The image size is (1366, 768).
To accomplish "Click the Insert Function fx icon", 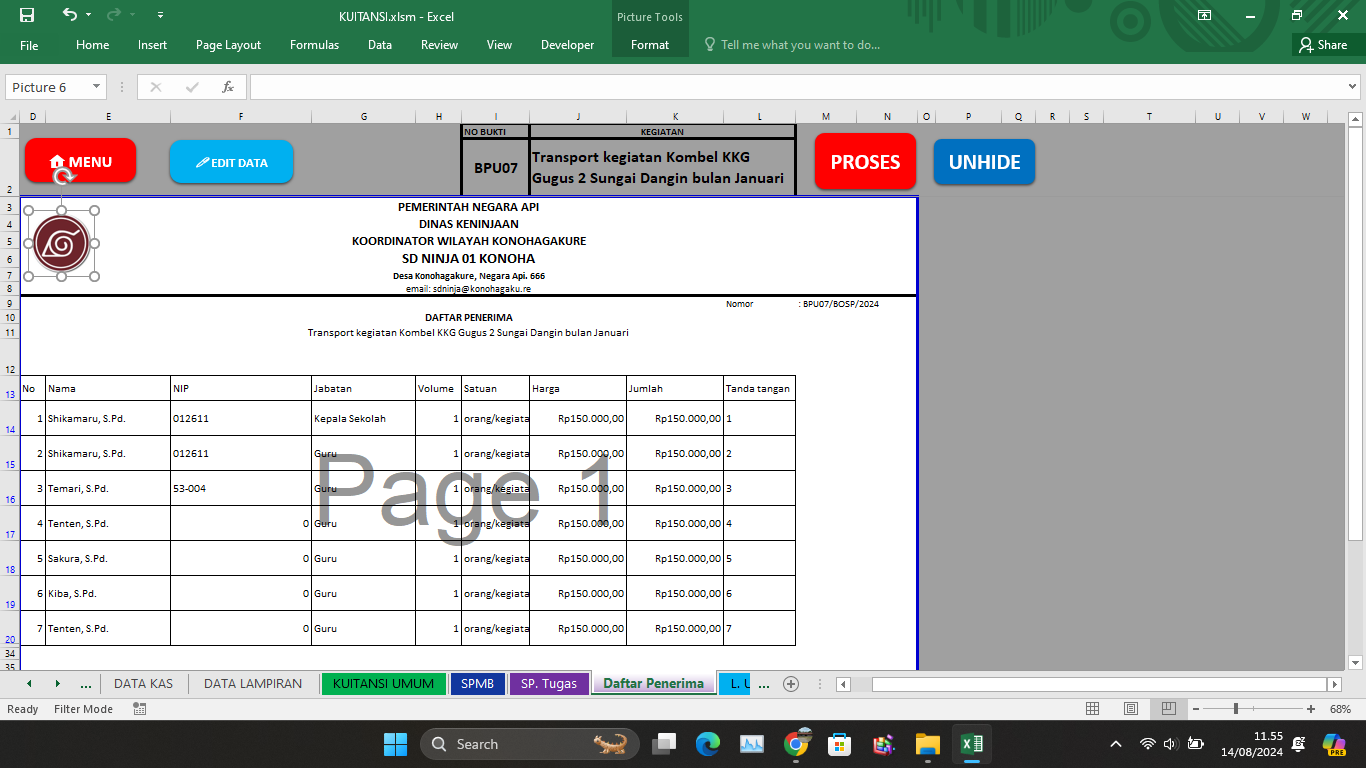I will [x=228, y=87].
